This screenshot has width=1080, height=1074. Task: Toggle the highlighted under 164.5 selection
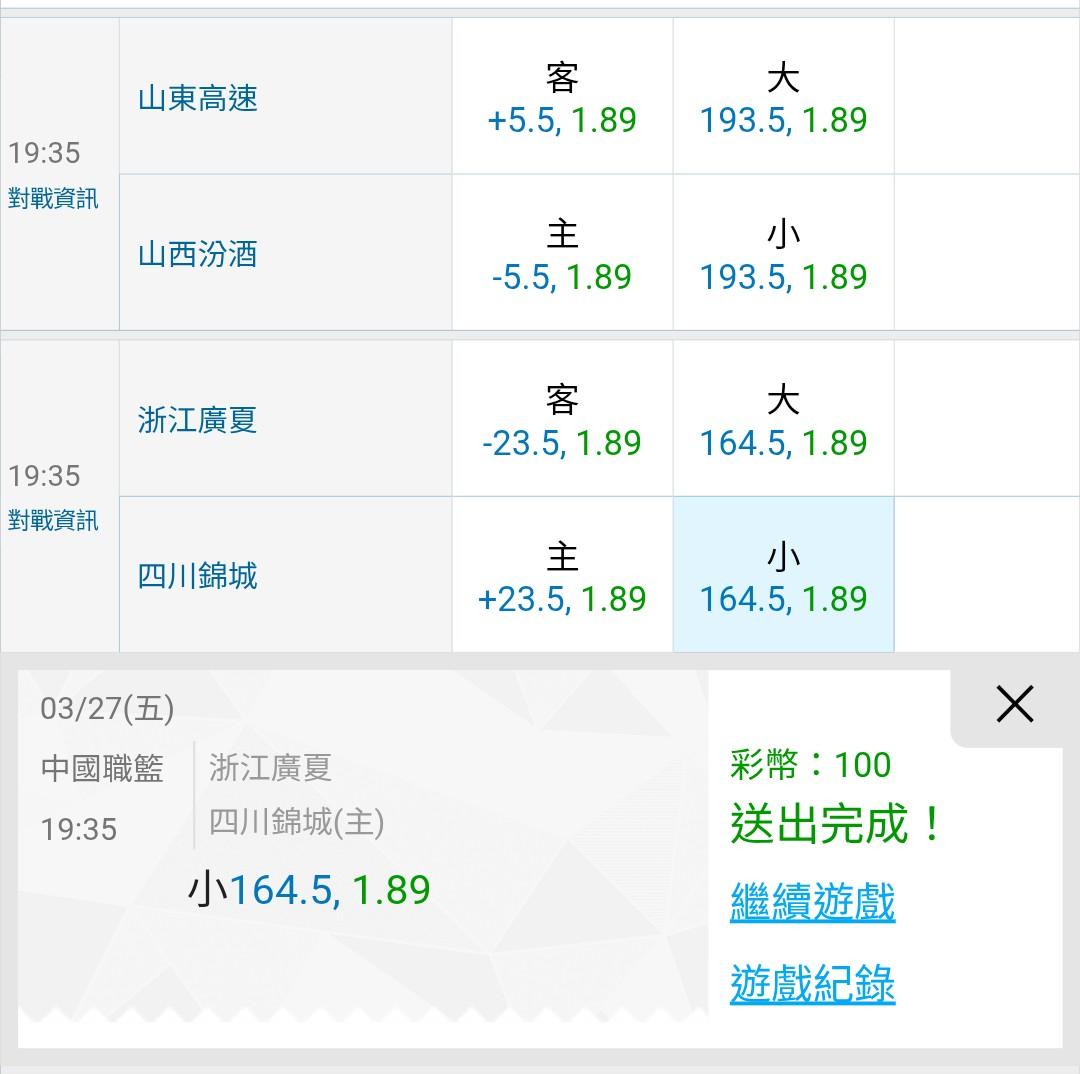click(783, 576)
